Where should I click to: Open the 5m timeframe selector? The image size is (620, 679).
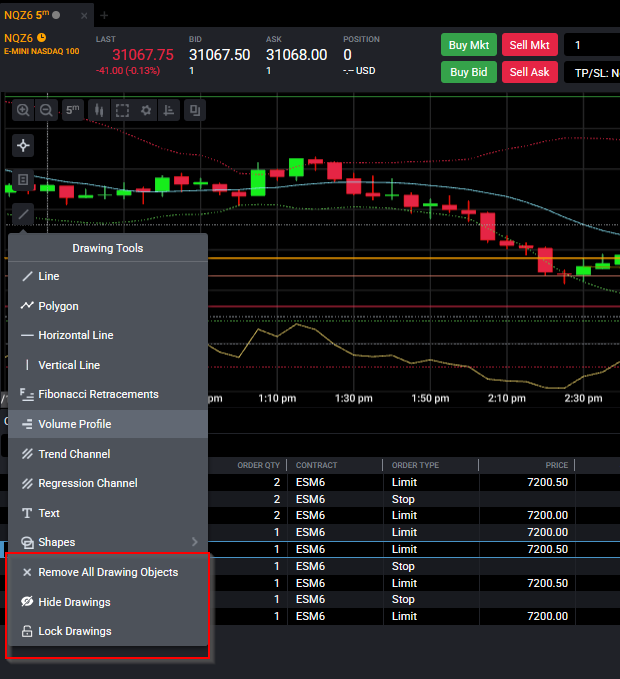coord(72,110)
